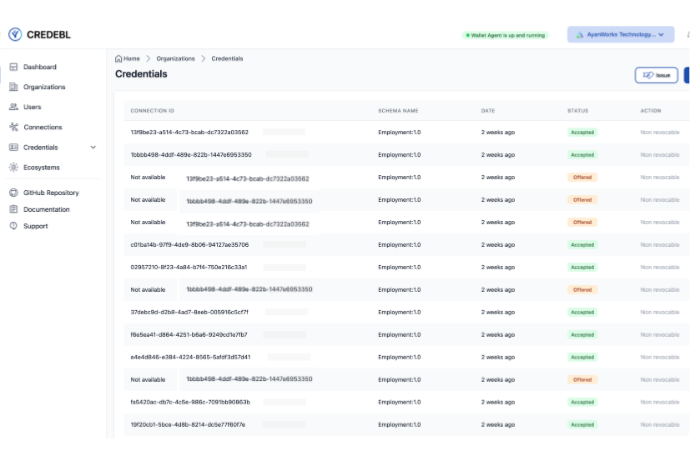Open the Dashboard sidebar icon
Screen dimensions: 690x460
coord(14,67)
